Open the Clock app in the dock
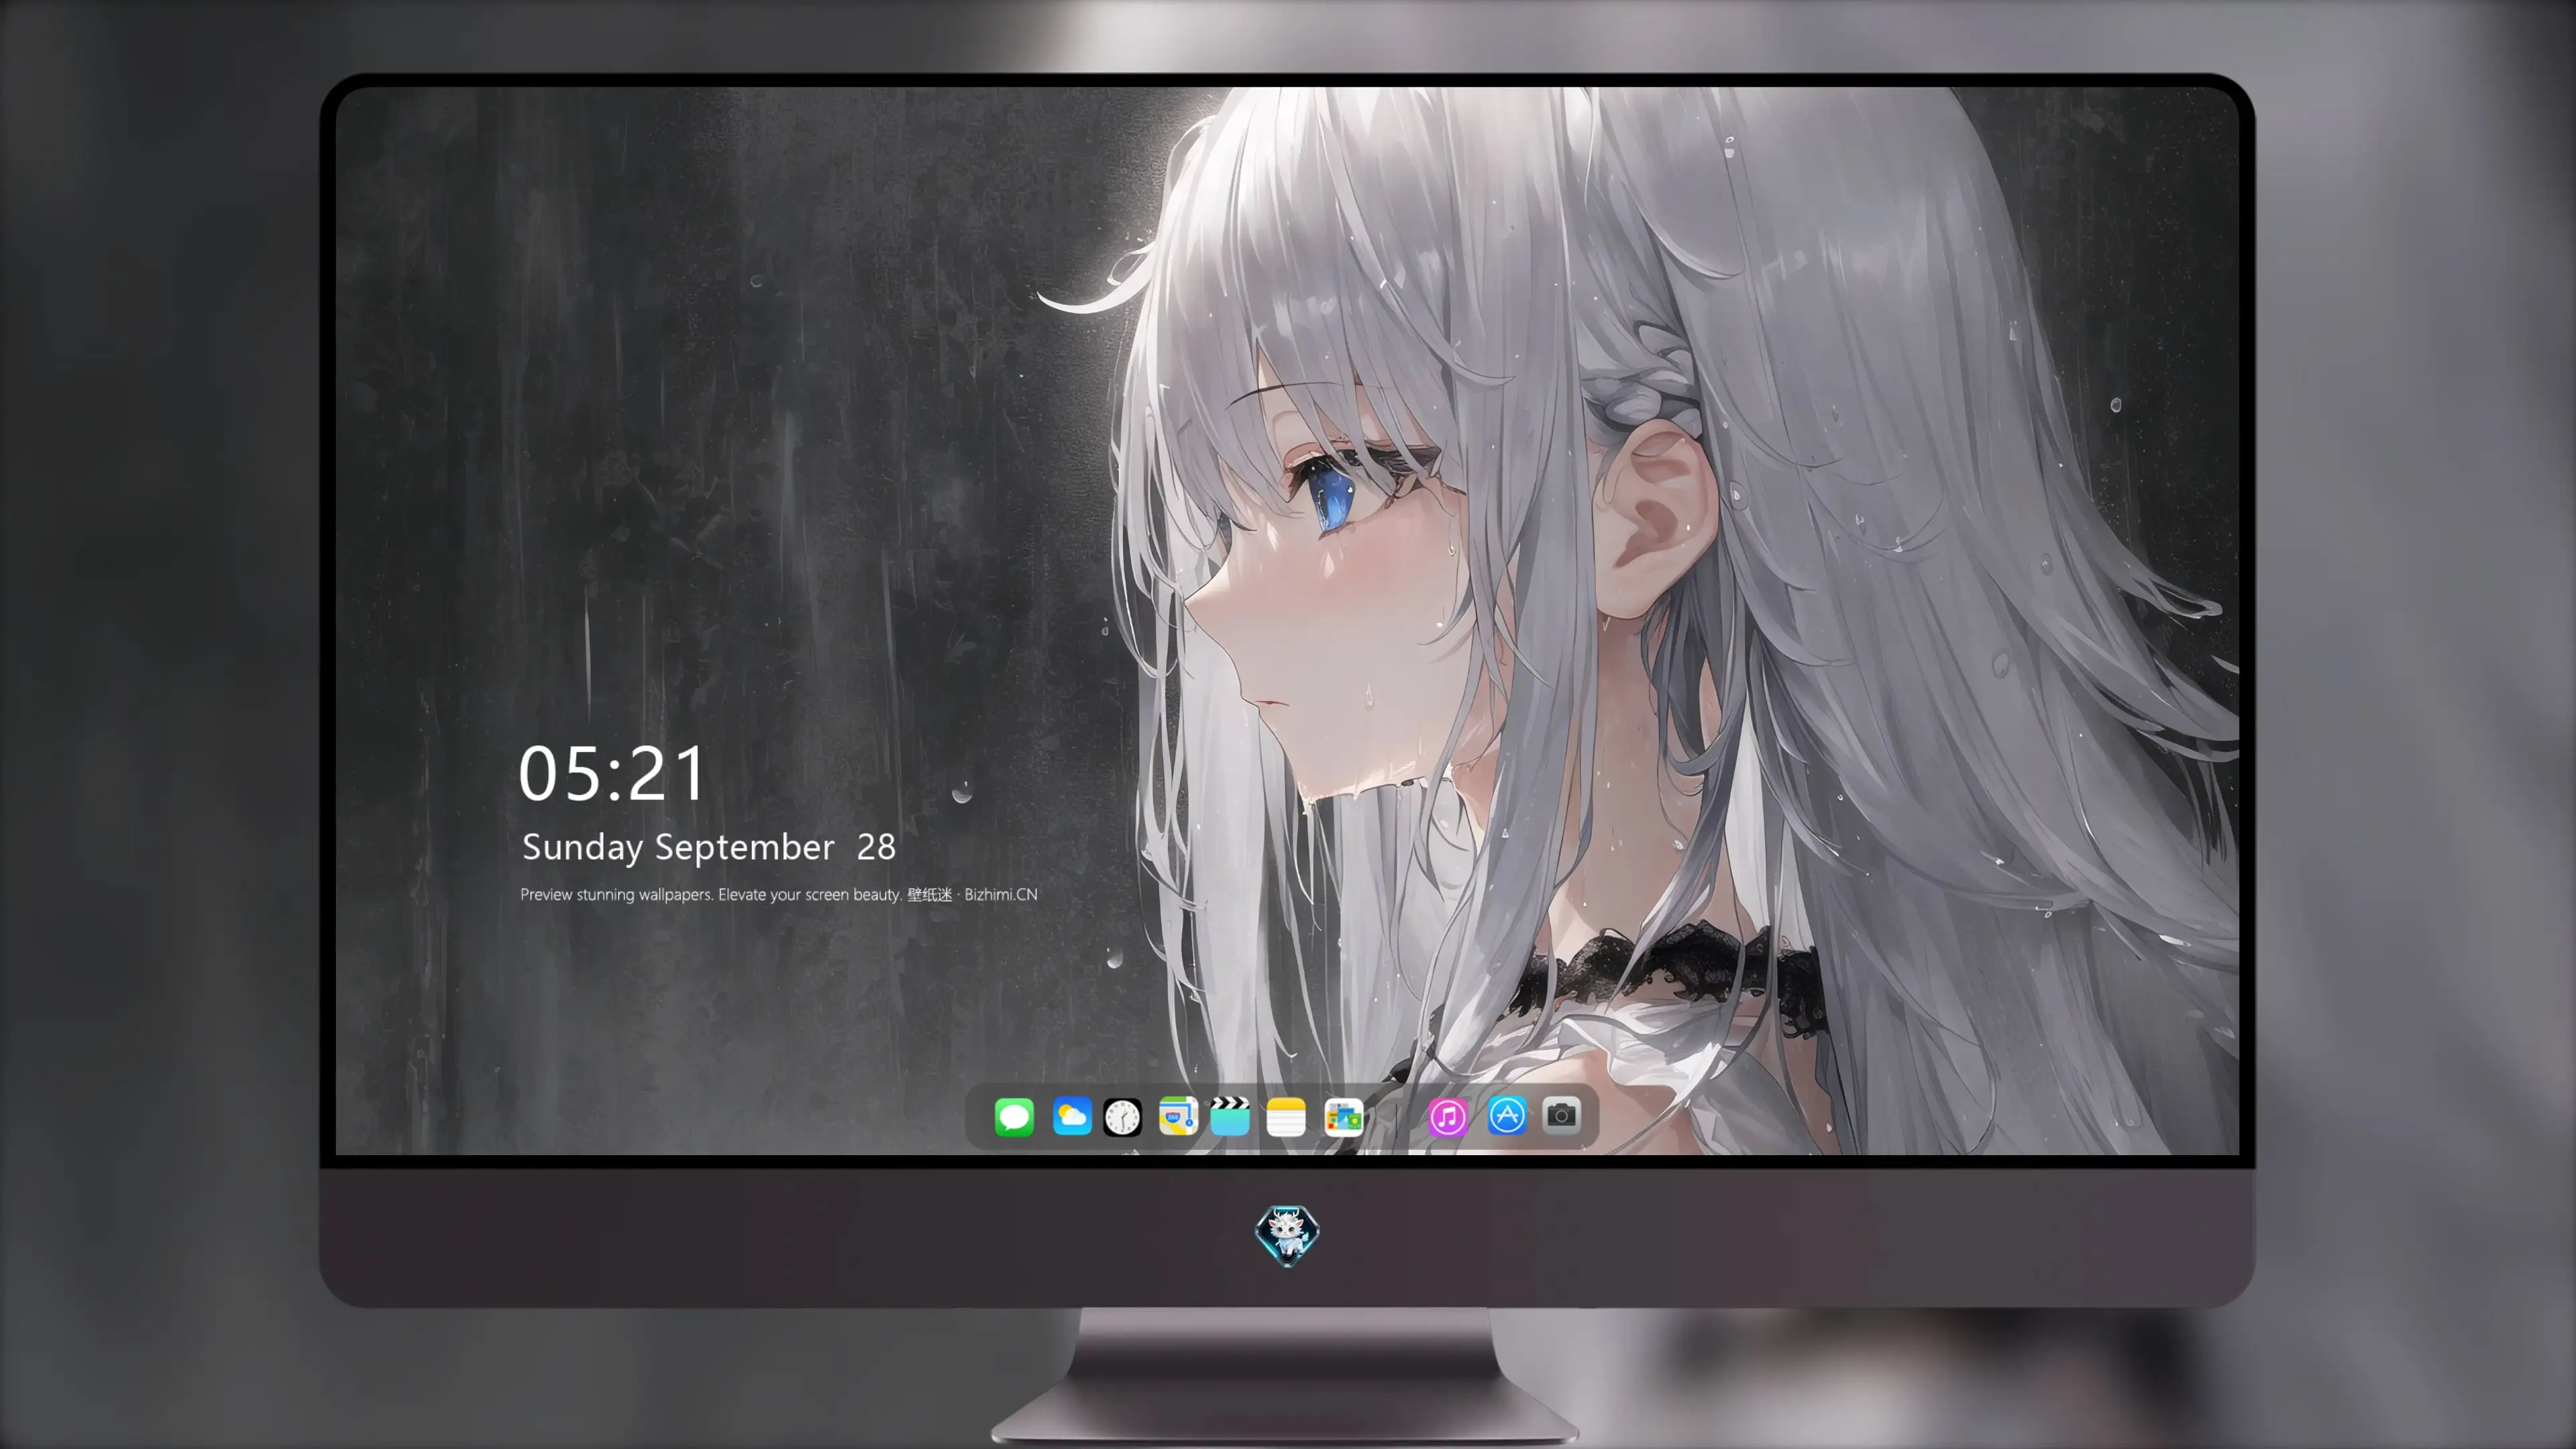This screenshot has width=2576, height=1449. (x=1122, y=1117)
